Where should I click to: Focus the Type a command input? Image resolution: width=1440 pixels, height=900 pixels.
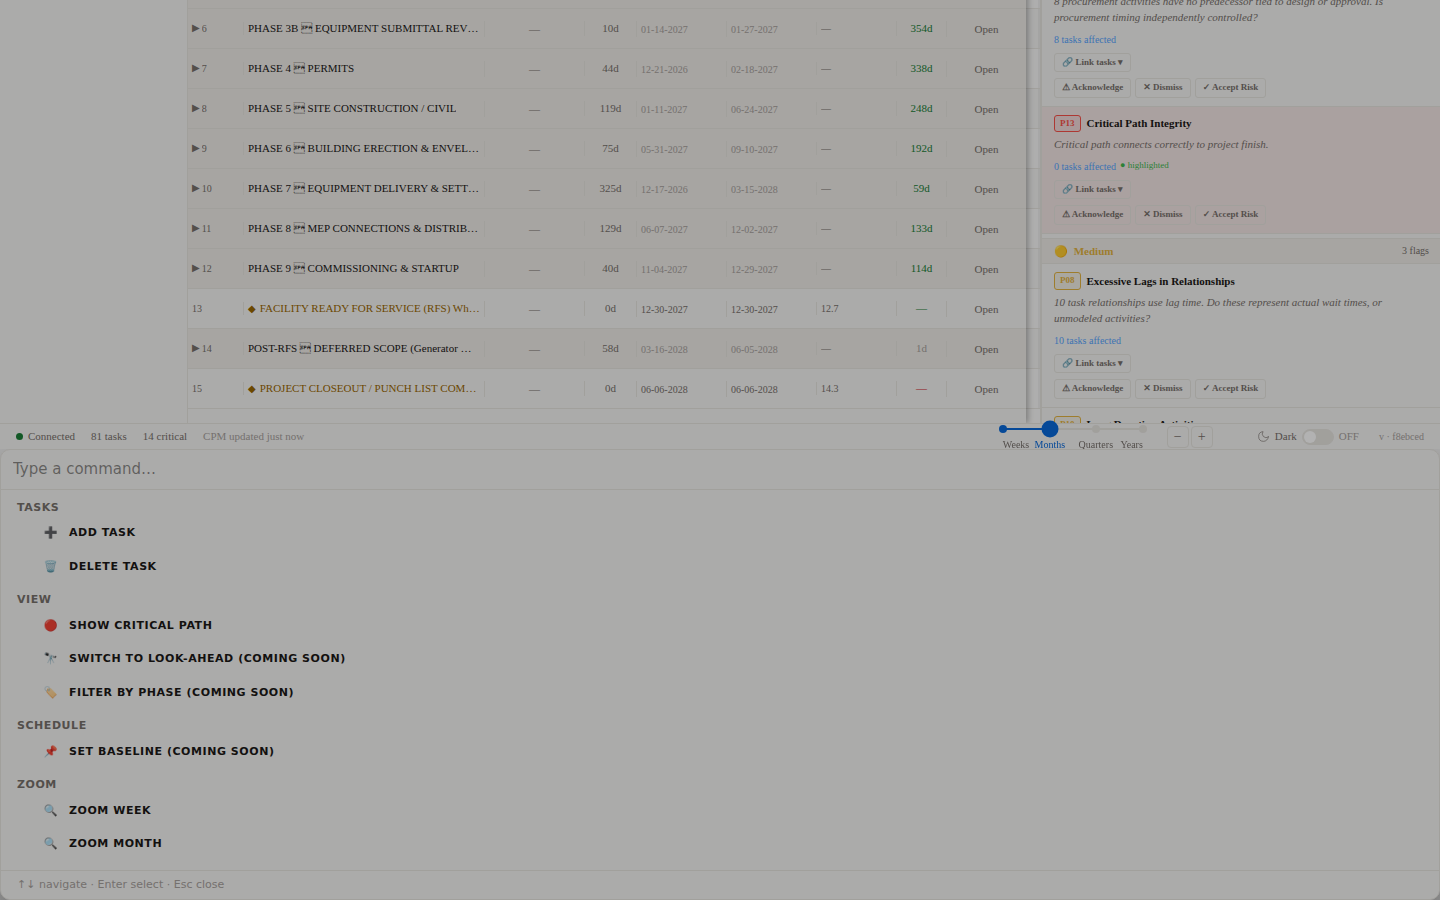click(x=720, y=469)
